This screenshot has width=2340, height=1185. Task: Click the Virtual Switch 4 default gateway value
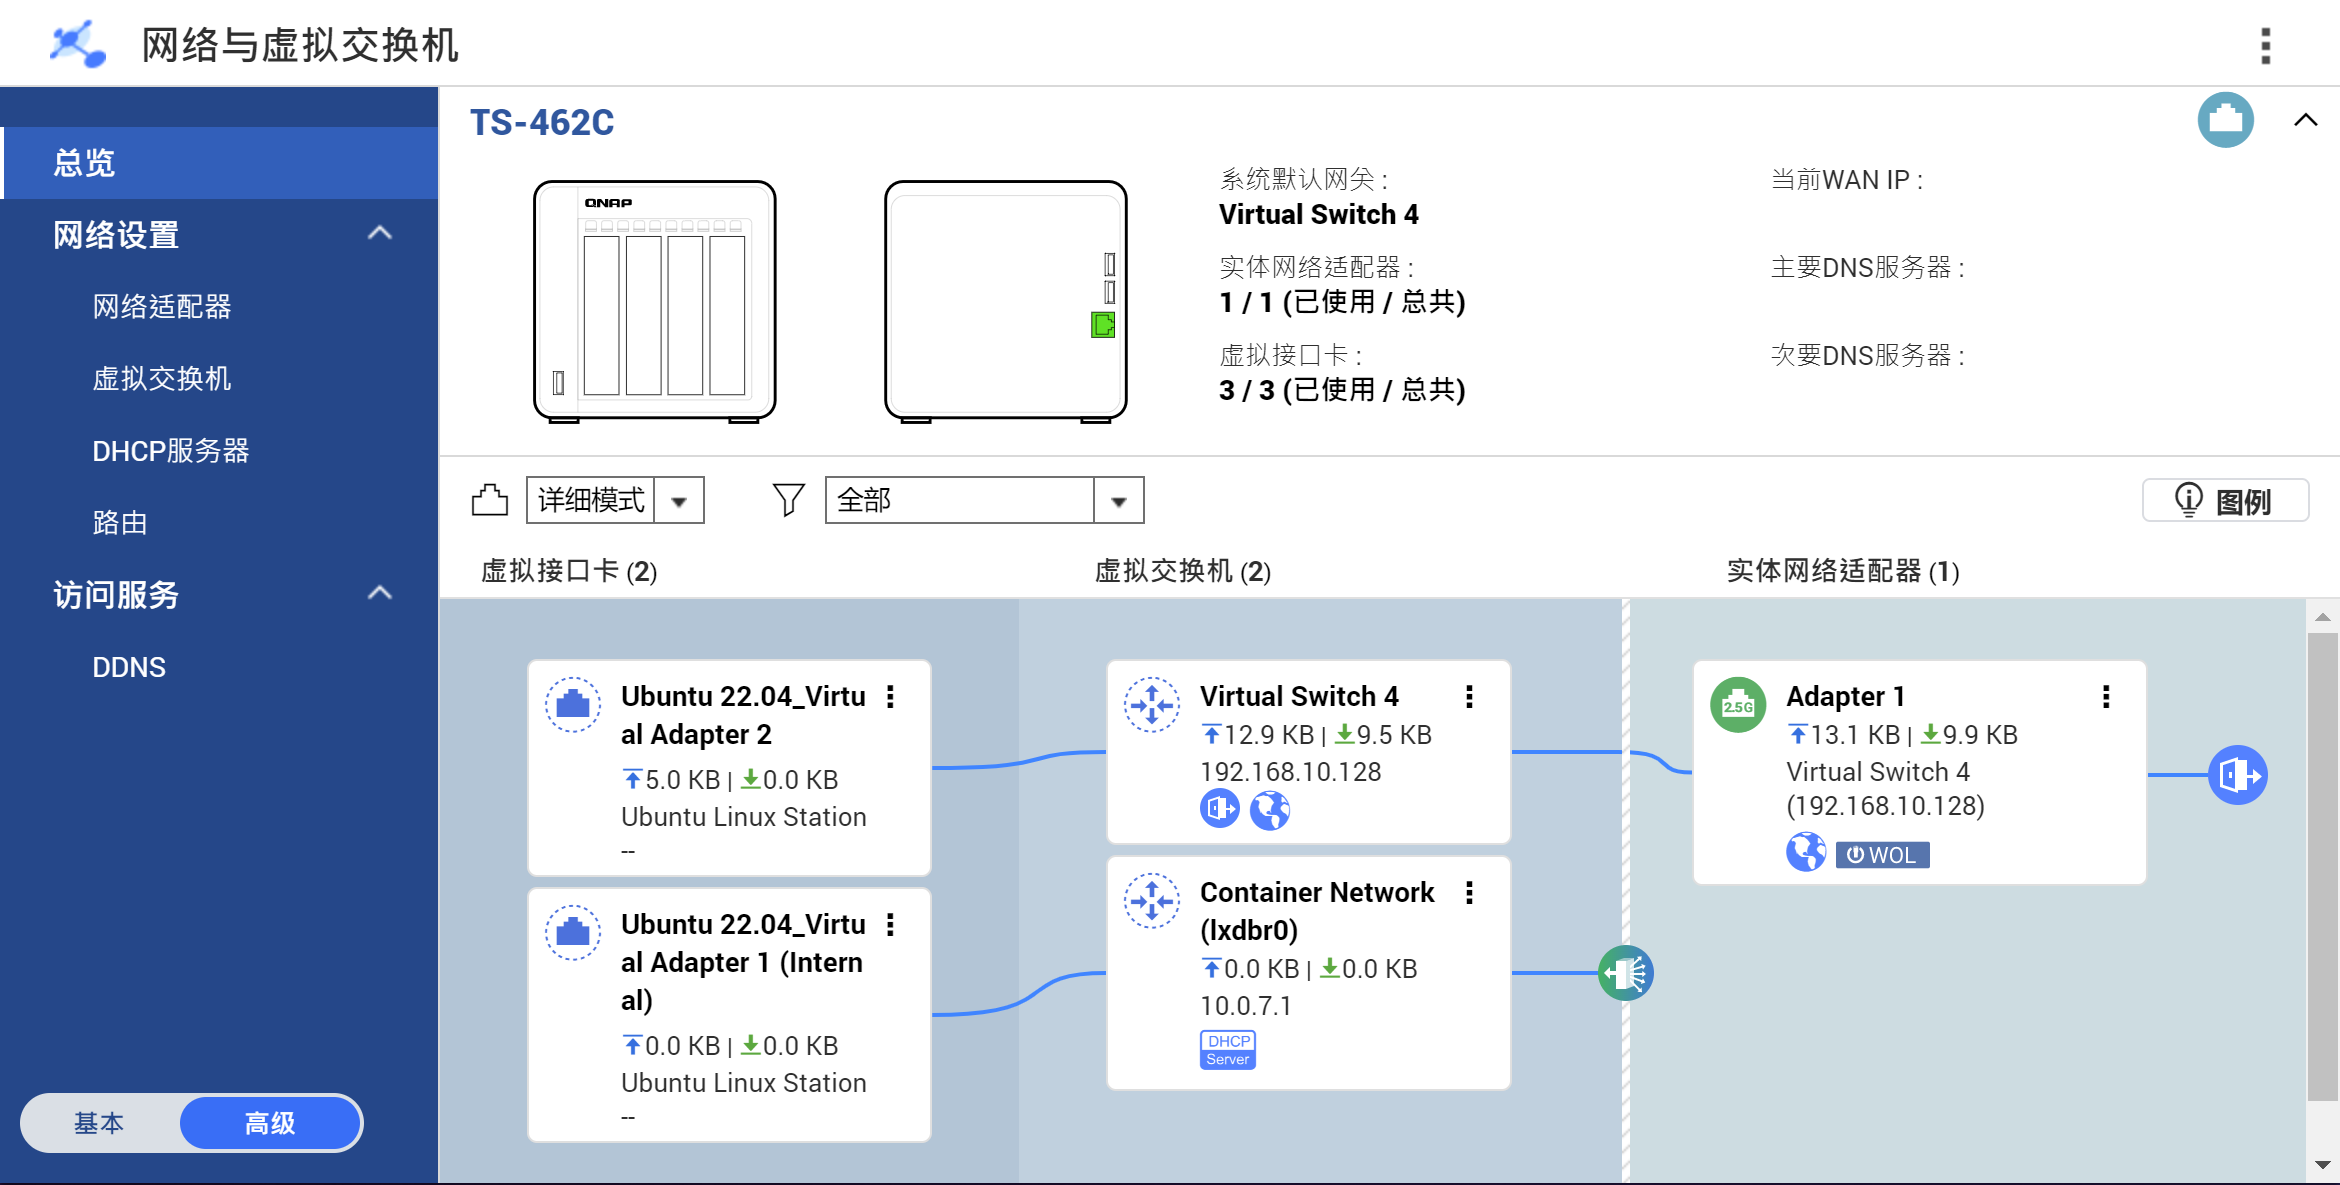click(x=1318, y=214)
